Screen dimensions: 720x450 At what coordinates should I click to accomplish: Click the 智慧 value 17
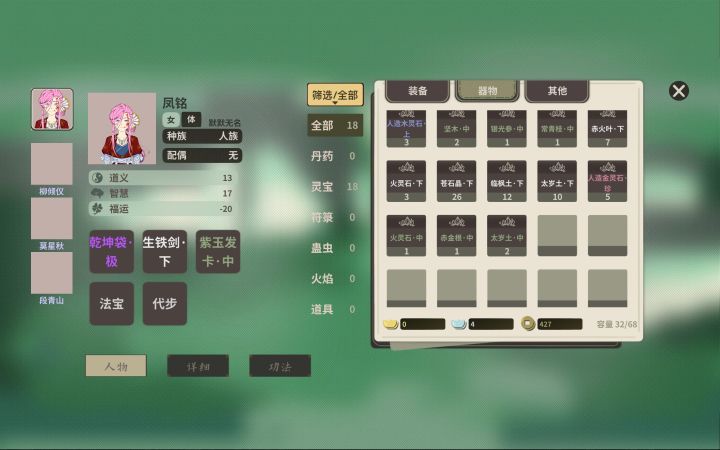[227, 193]
